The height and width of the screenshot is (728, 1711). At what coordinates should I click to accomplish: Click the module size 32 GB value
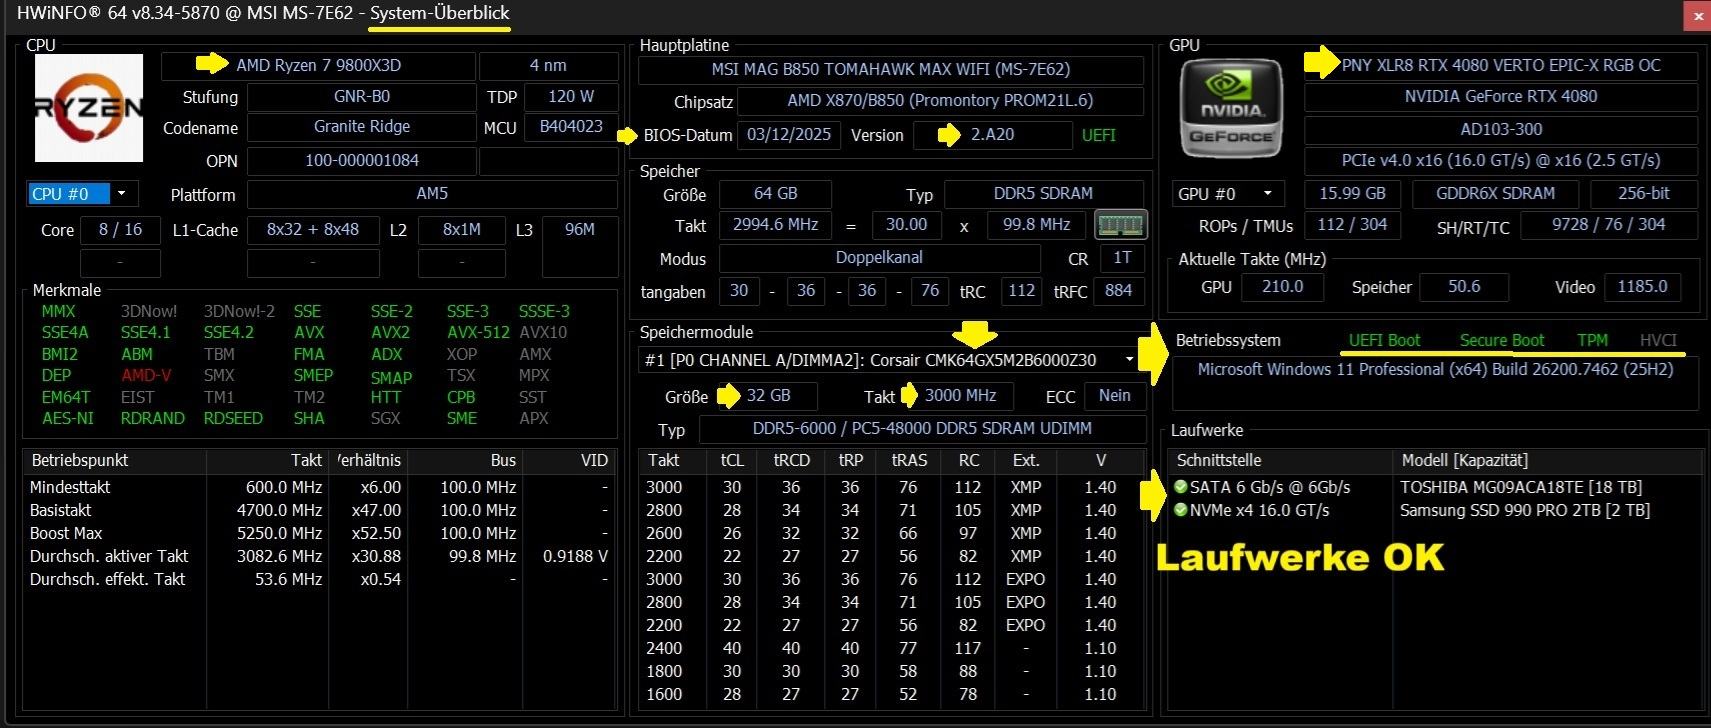768,396
